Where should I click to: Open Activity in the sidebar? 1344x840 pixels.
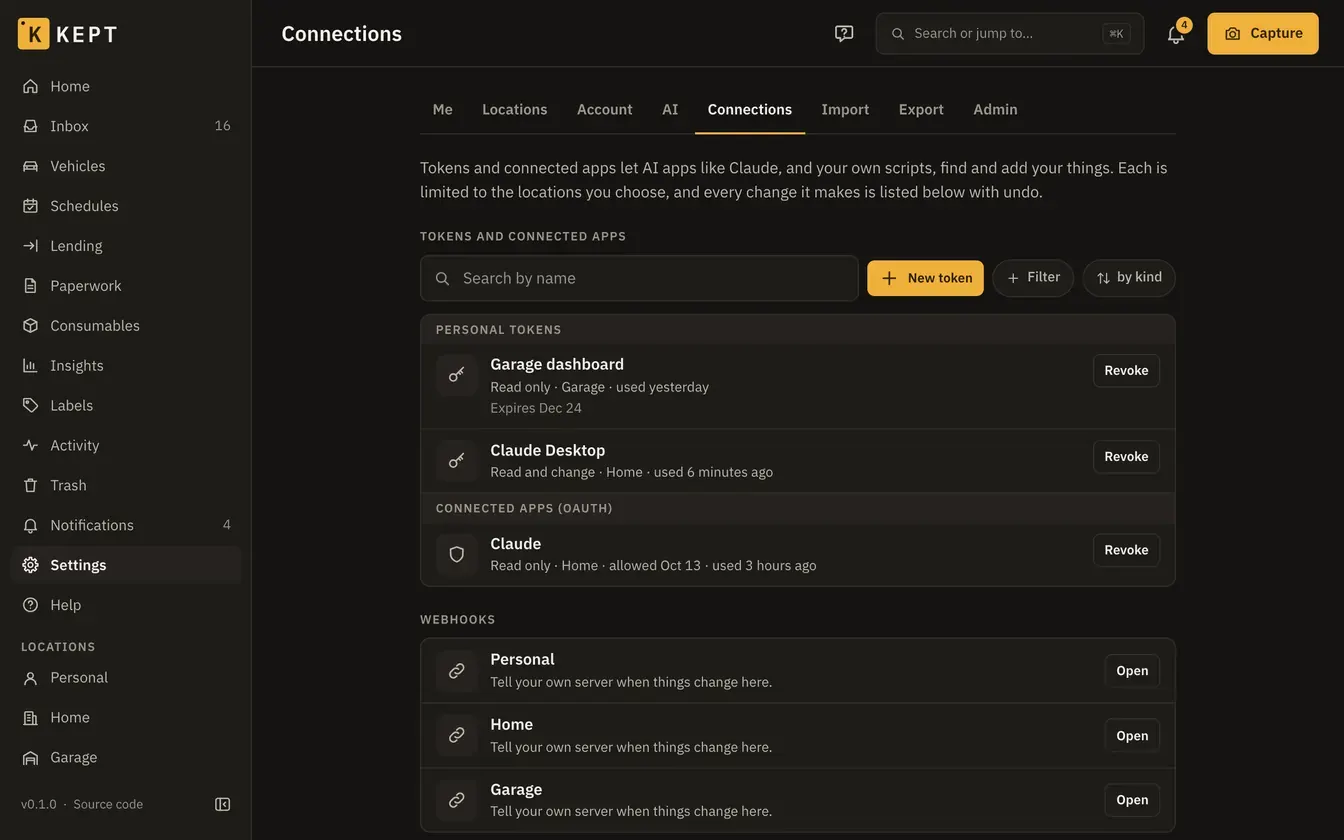pyautogui.click(x=126, y=446)
